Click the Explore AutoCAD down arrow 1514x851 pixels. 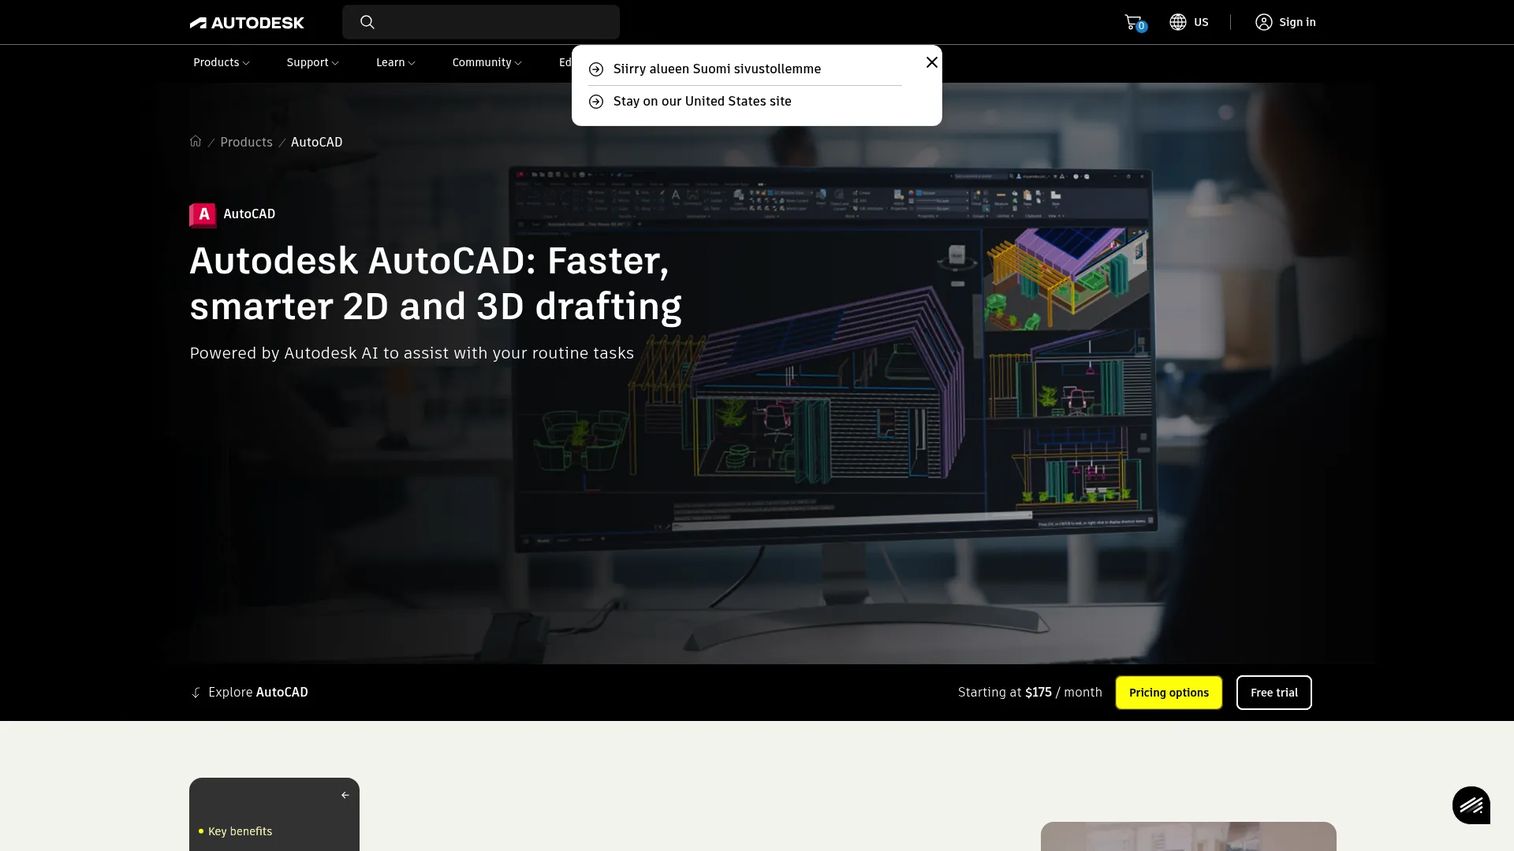(x=196, y=692)
